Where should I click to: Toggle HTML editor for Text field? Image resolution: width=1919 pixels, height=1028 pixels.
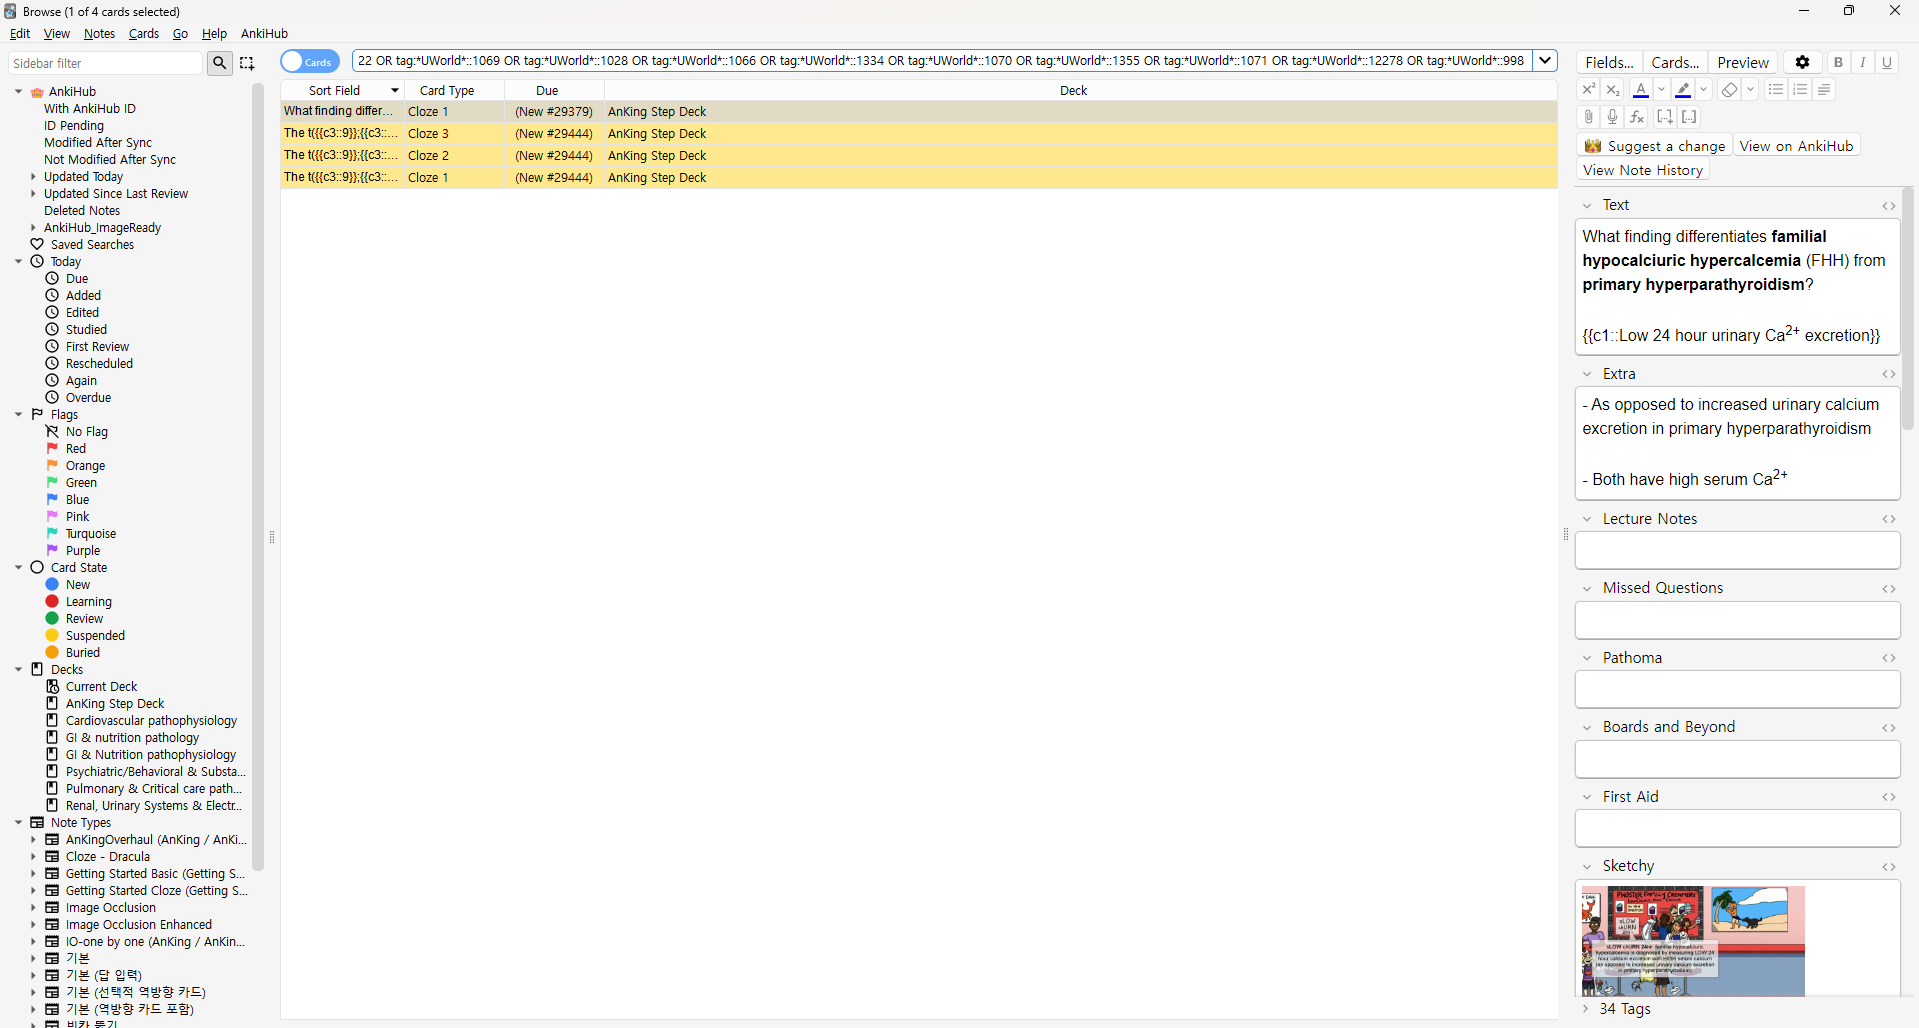(x=1888, y=206)
